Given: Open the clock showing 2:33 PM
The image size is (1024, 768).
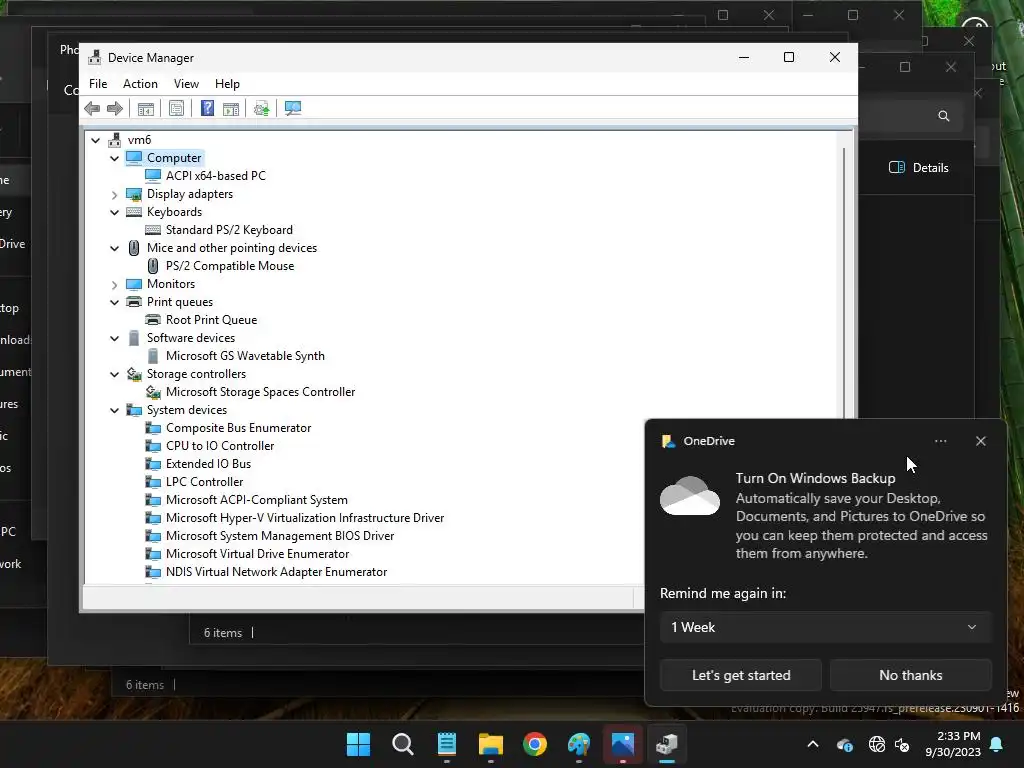Looking at the screenshot, I should pyautogui.click(x=953, y=744).
